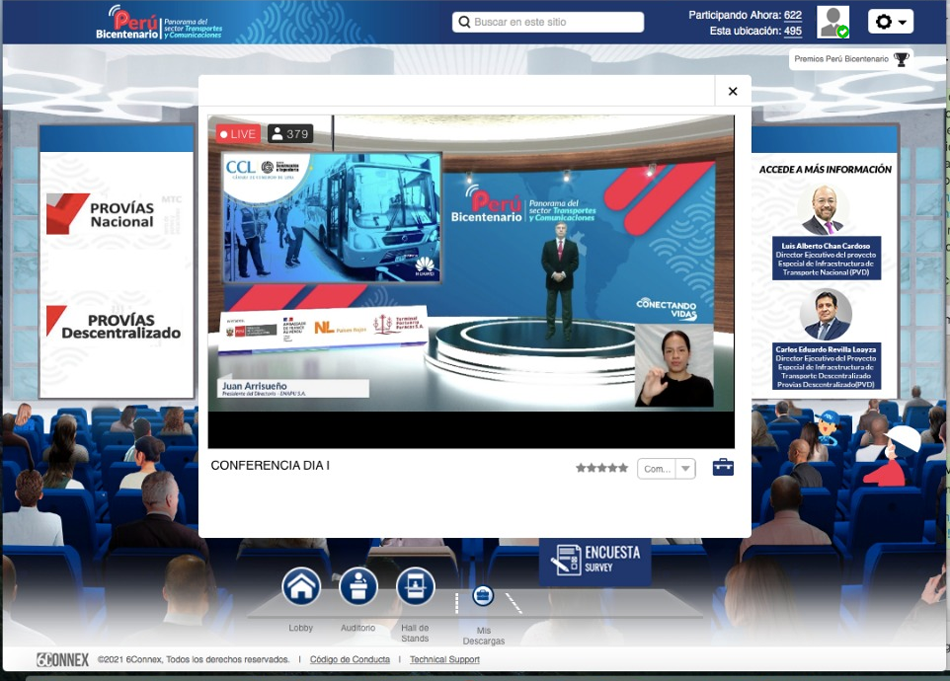Screen dimensions: 950x681
Task: Rate the conference with five stars
Action: point(602,468)
